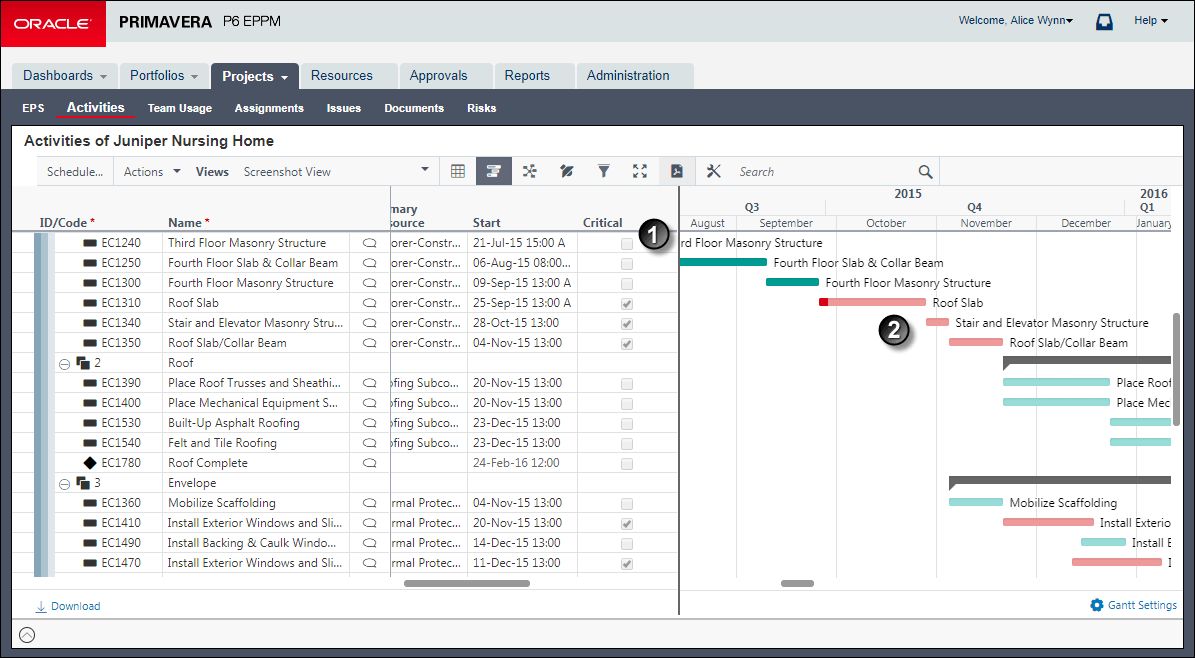This screenshot has width=1195, height=658.
Task: Click the WBS icon for Envelope group
Action: point(83,483)
